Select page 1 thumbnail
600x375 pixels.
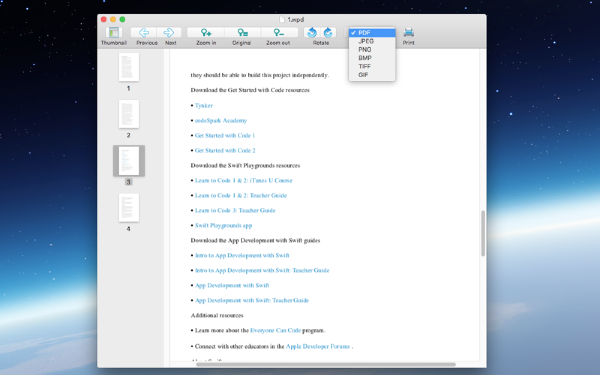[129, 67]
